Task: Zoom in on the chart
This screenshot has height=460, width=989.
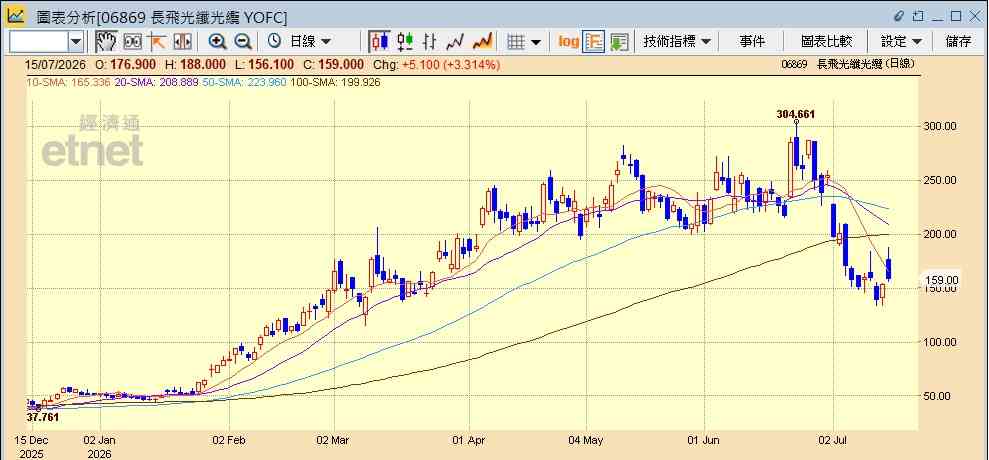Action: click(x=218, y=42)
